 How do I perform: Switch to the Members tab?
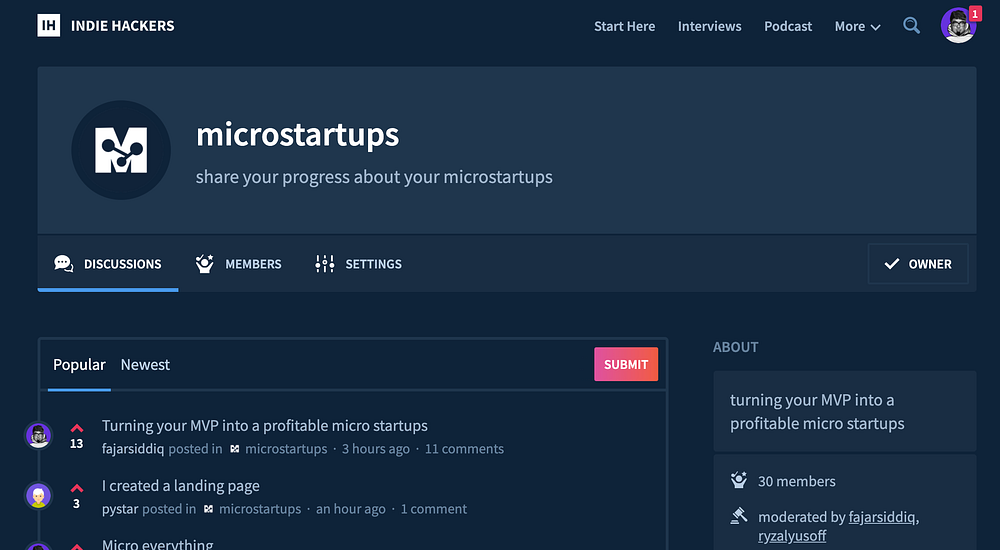(239, 264)
